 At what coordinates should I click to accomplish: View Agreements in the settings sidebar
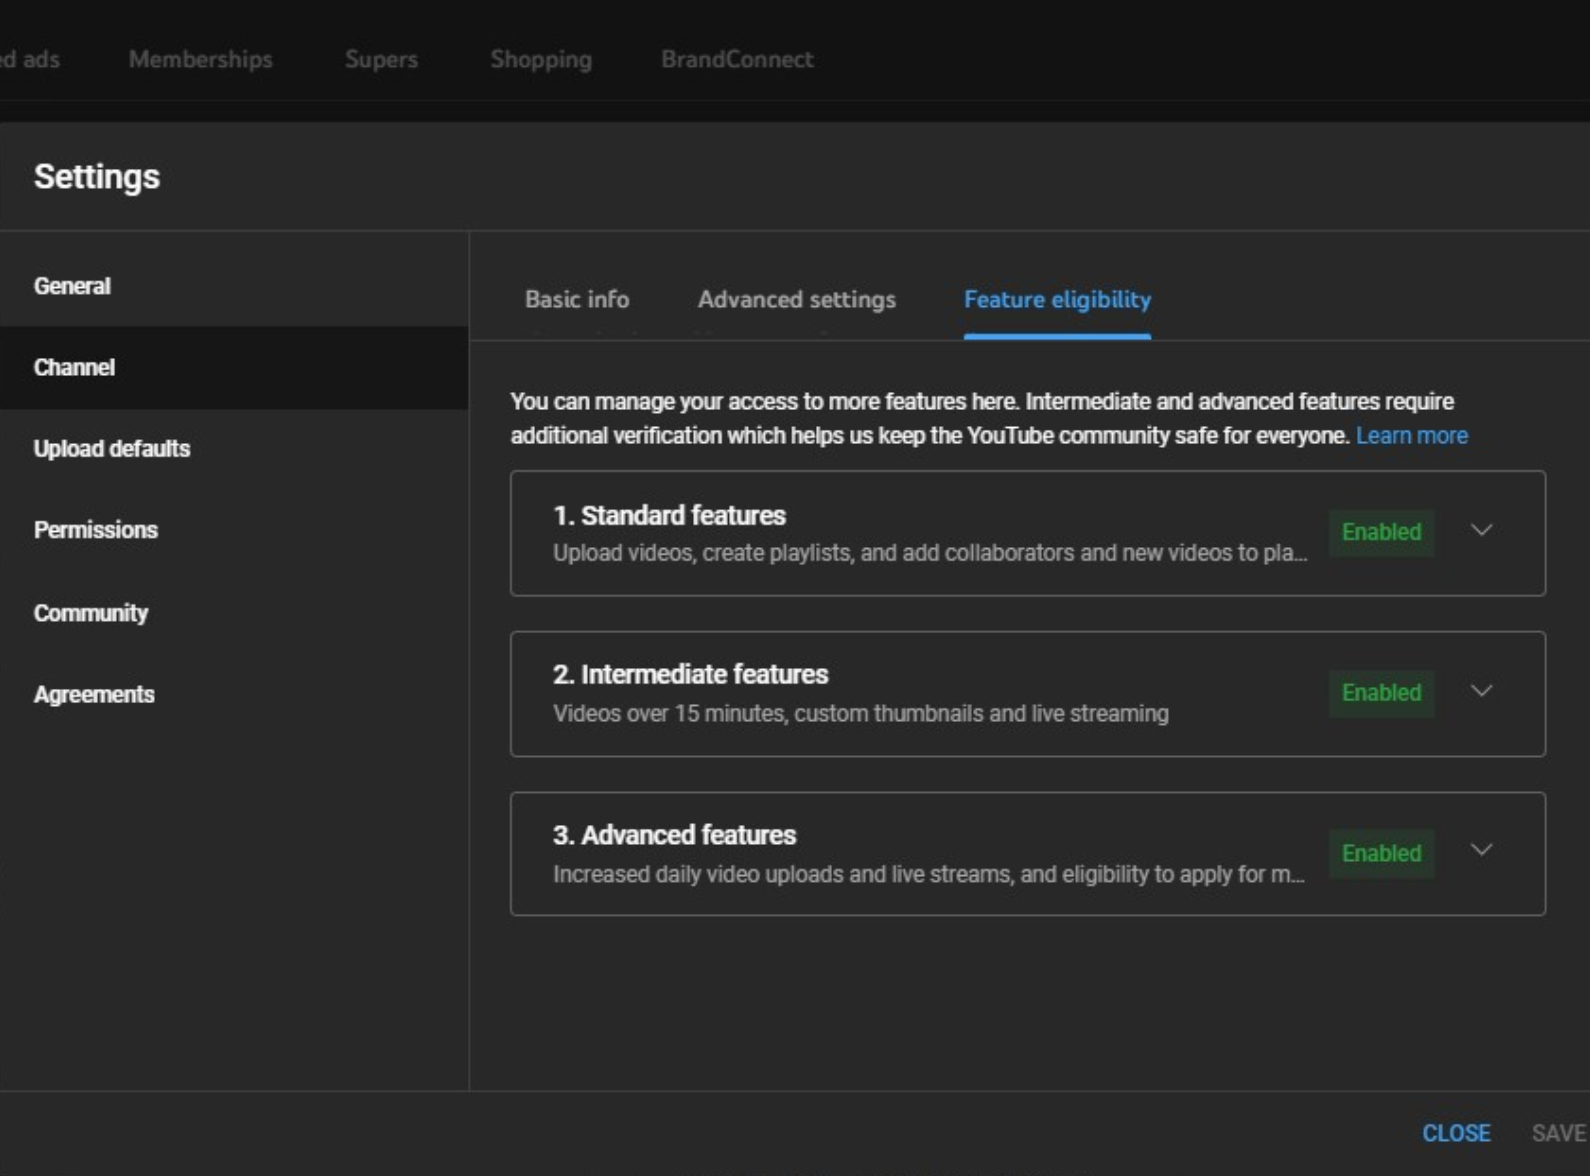(x=94, y=695)
